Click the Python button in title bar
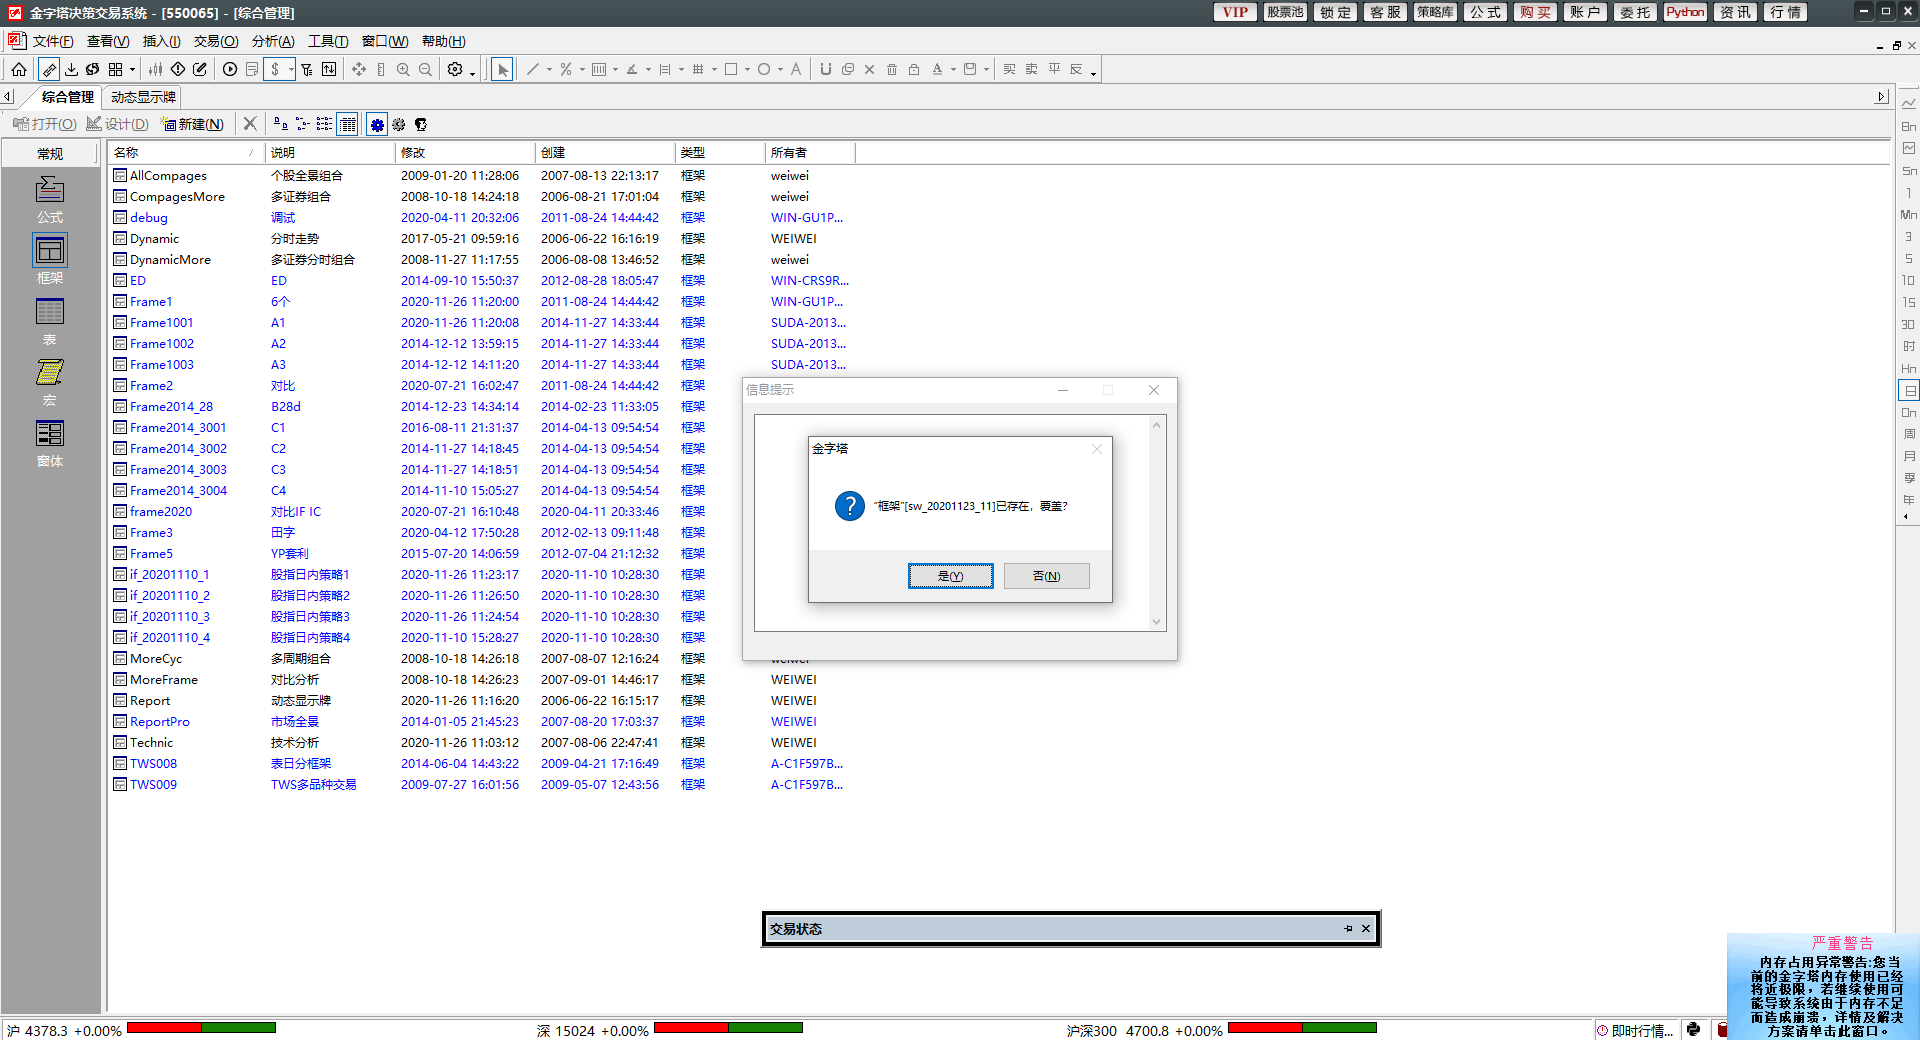1920x1040 pixels. 1685,12
